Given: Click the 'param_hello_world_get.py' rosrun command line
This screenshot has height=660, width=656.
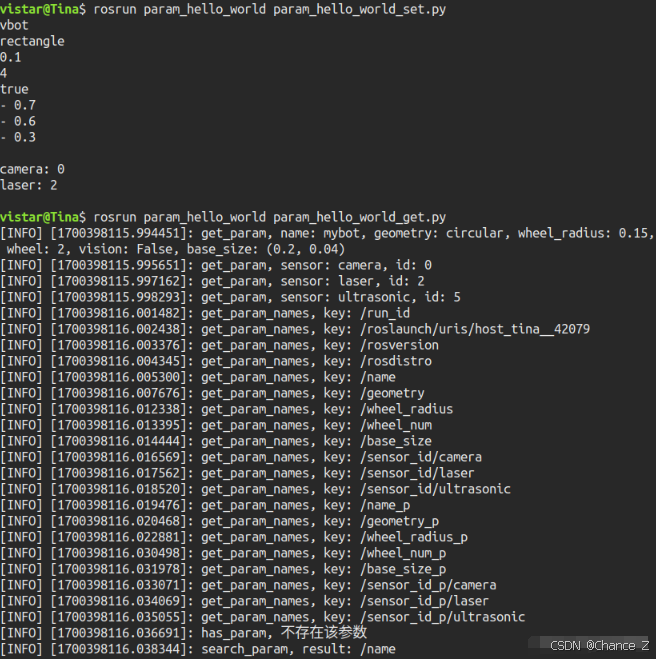Looking at the screenshot, I should click(269, 217).
